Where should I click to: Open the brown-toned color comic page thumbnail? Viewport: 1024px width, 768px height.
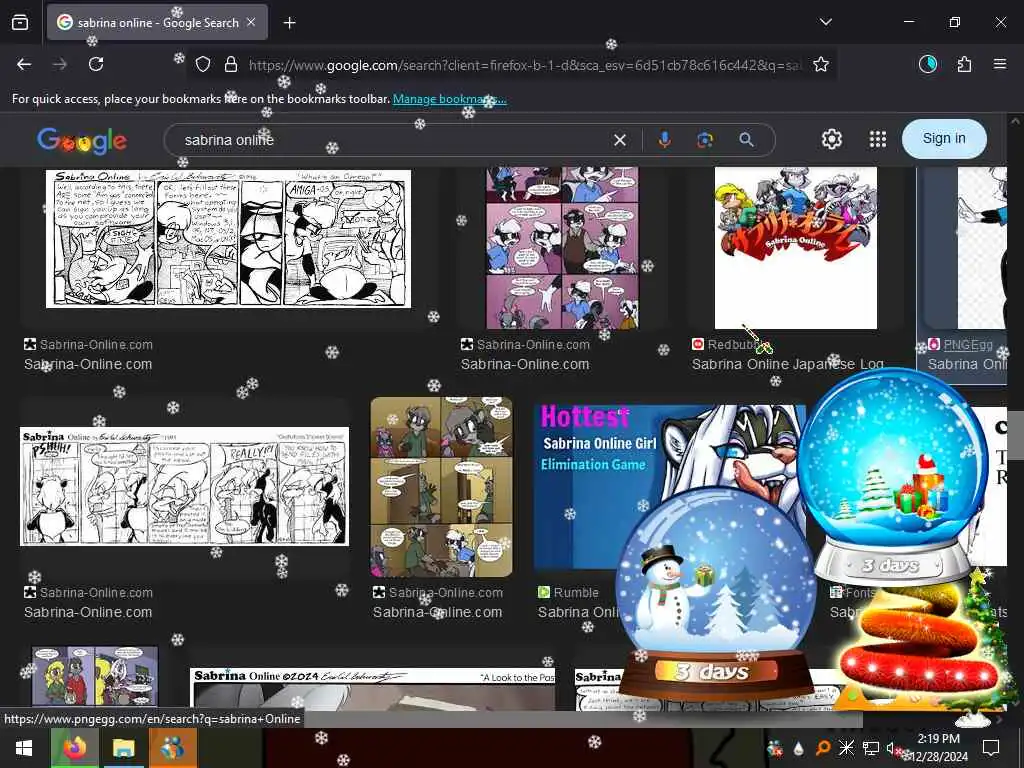click(x=441, y=487)
